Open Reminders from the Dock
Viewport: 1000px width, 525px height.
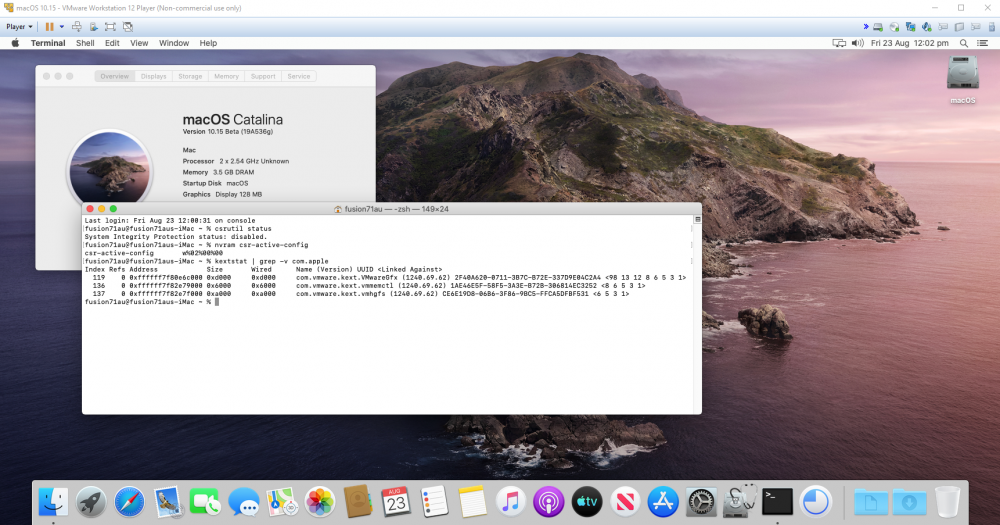click(434, 502)
